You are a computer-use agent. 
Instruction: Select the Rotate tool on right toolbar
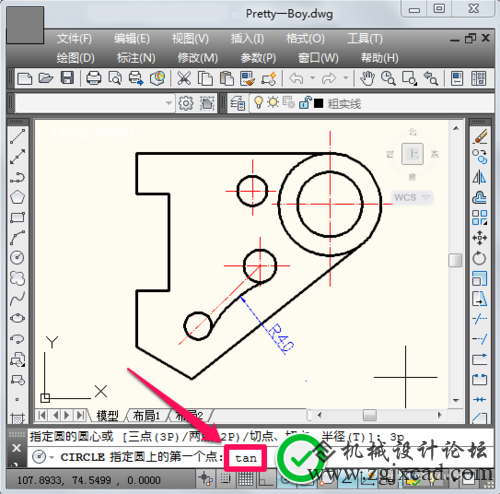coord(479,258)
